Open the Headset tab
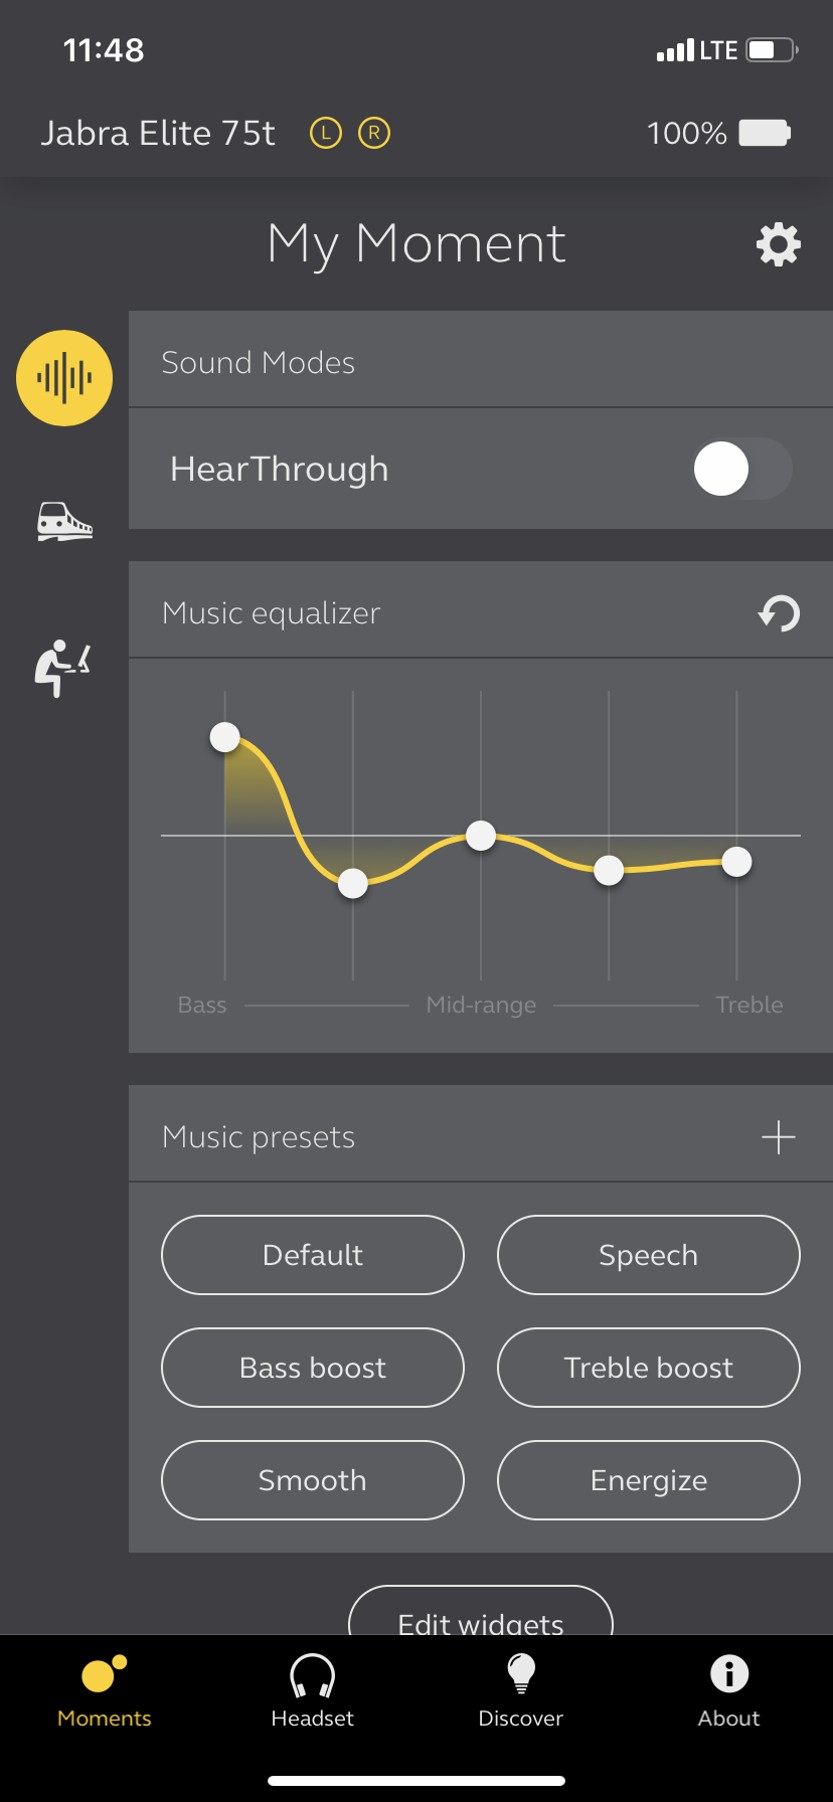Image resolution: width=833 pixels, height=1802 pixels. pos(312,1690)
